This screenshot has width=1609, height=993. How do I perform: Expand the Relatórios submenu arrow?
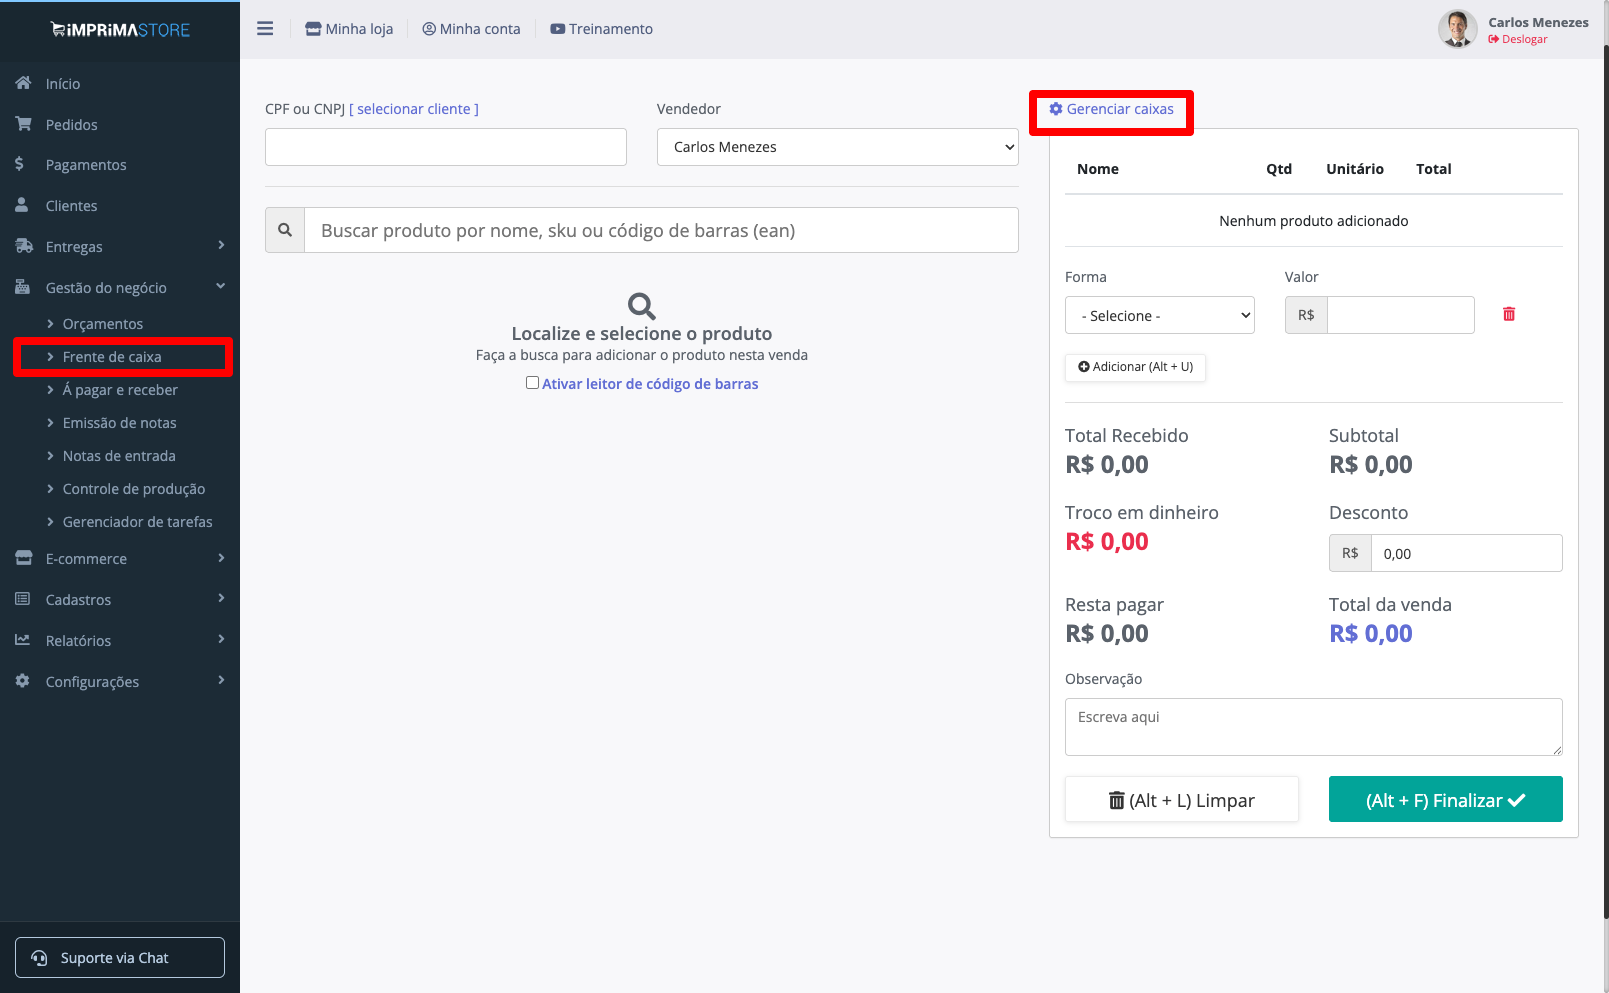click(x=221, y=639)
